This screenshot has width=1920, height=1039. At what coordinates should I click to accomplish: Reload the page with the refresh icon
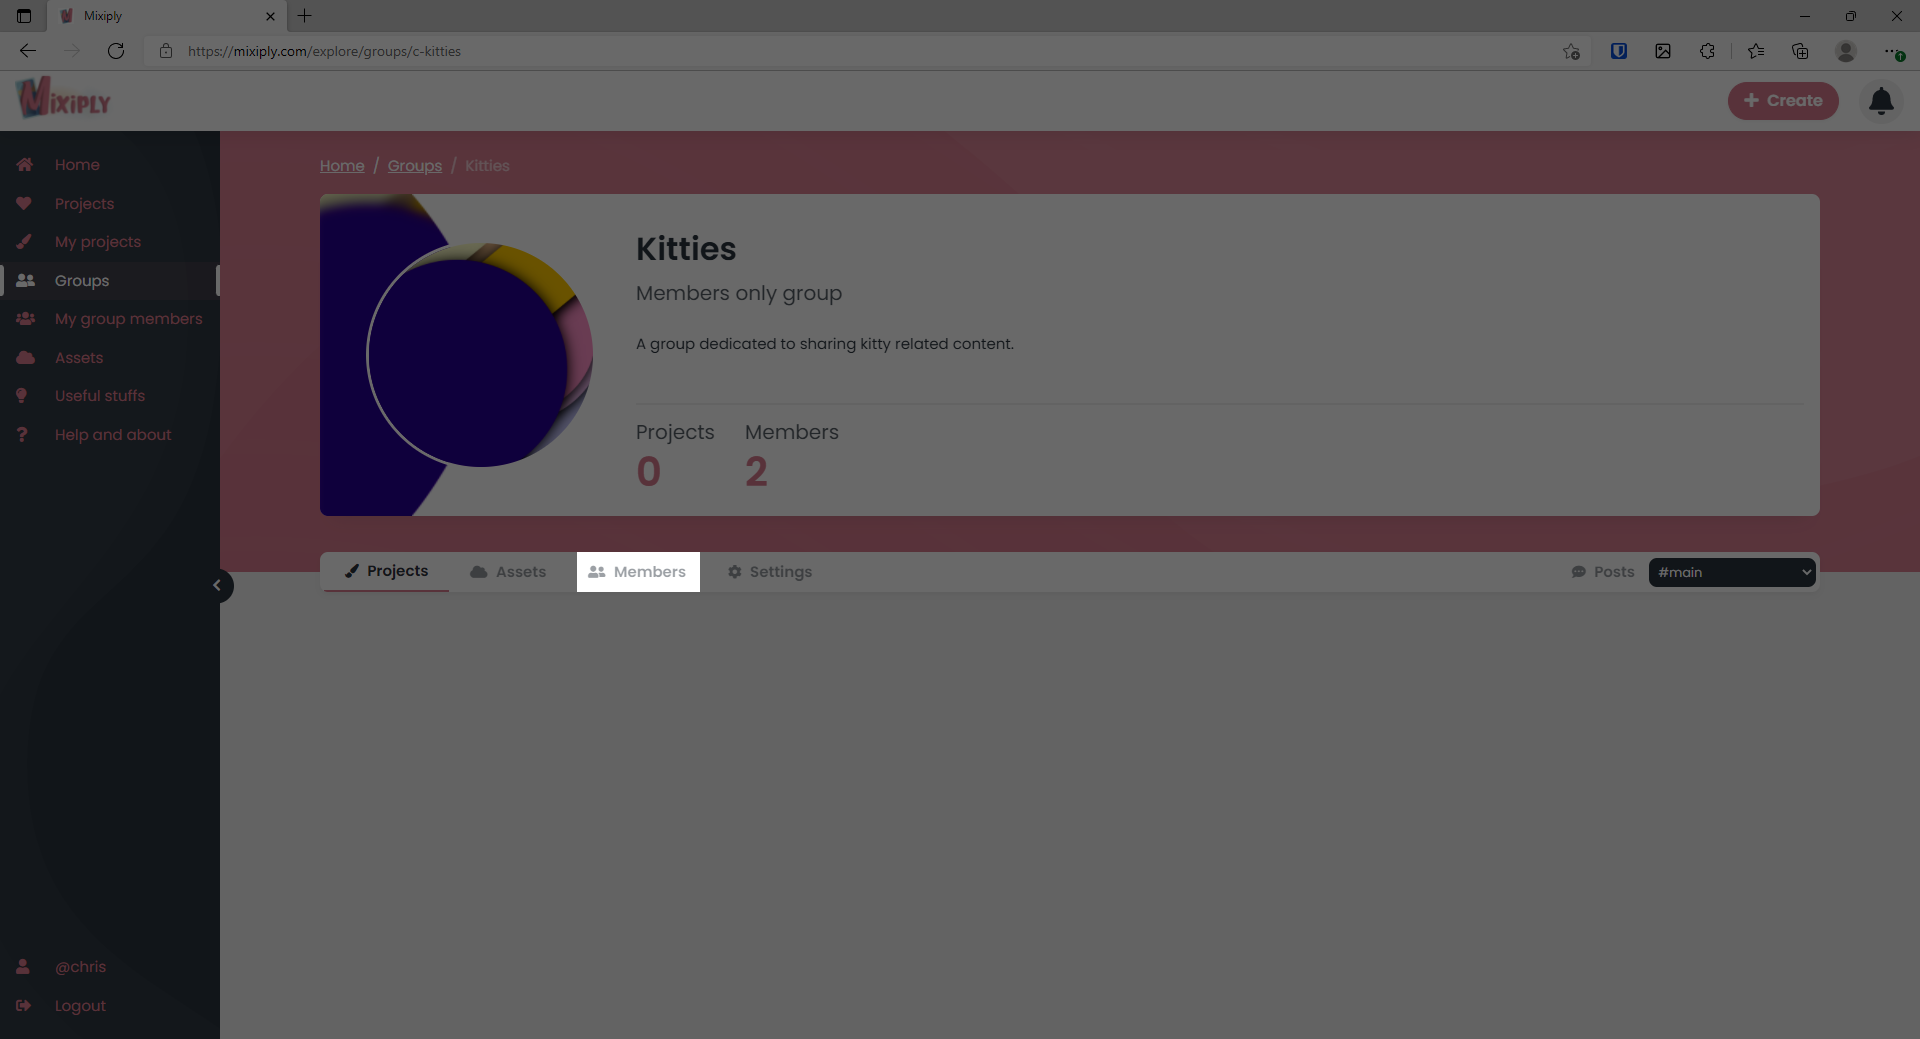pos(116,51)
